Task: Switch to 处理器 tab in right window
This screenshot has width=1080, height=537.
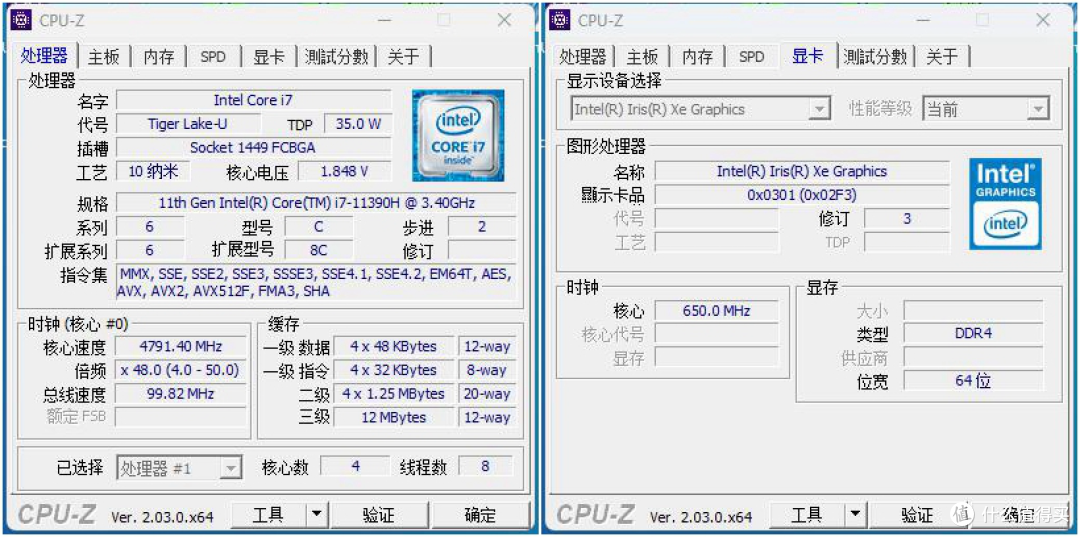Action: (583, 56)
